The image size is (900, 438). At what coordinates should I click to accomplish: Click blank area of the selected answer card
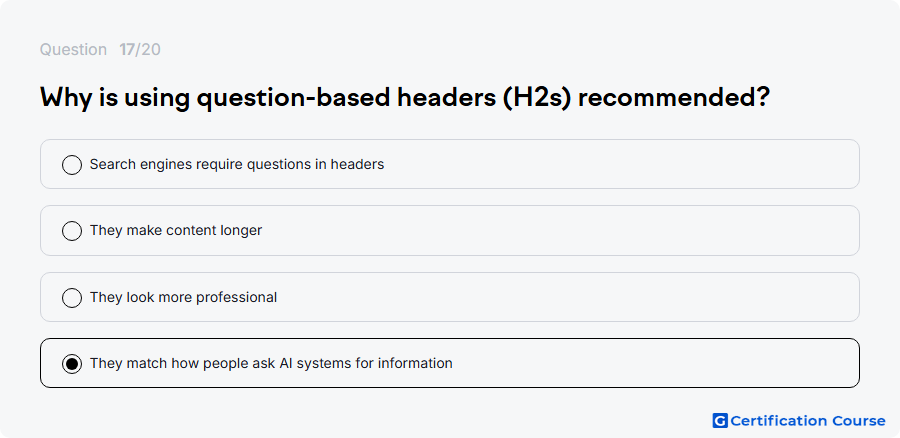[654, 363]
